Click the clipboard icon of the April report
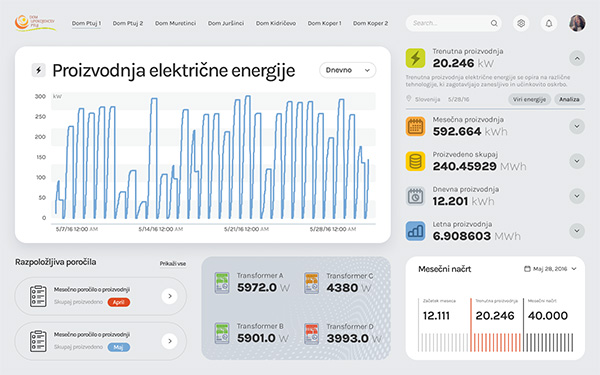This screenshot has width=600, height=375. [x=38, y=296]
